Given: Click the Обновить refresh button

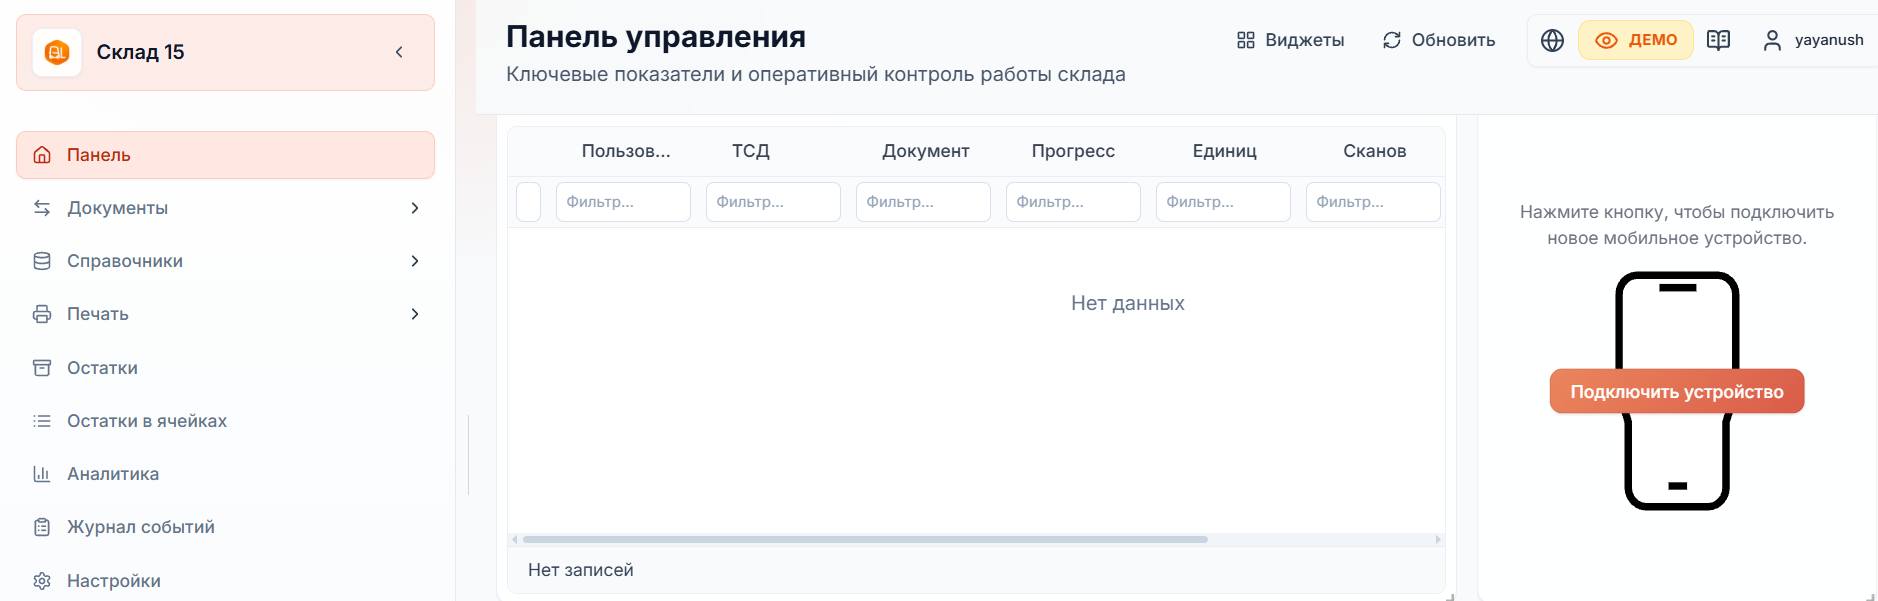Looking at the screenshot, I should pos(1439,40).
